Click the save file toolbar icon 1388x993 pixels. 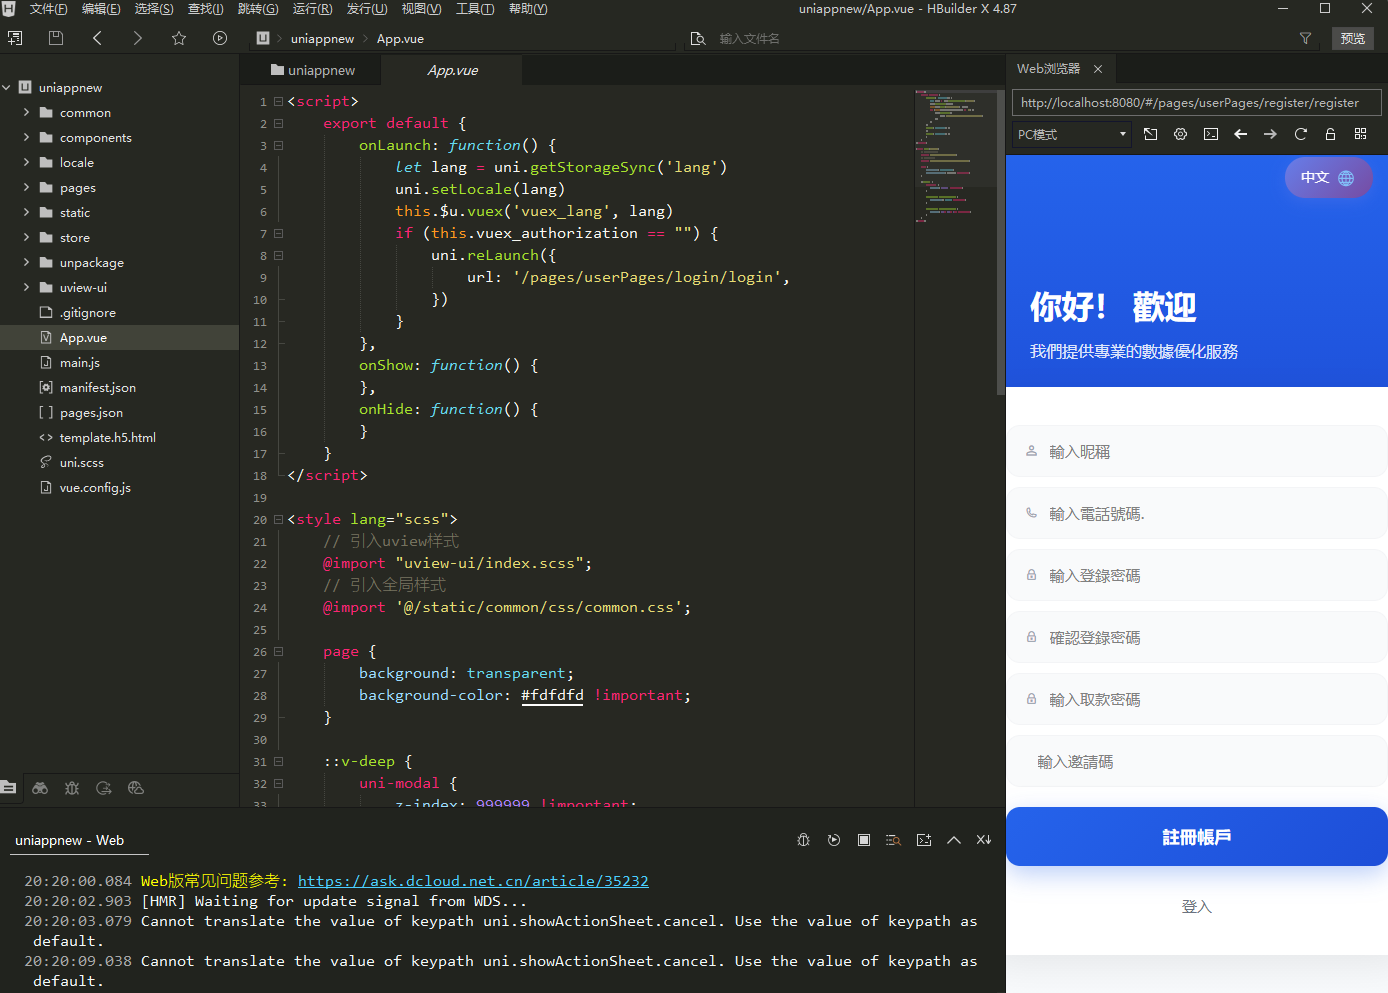coord(56,38)
